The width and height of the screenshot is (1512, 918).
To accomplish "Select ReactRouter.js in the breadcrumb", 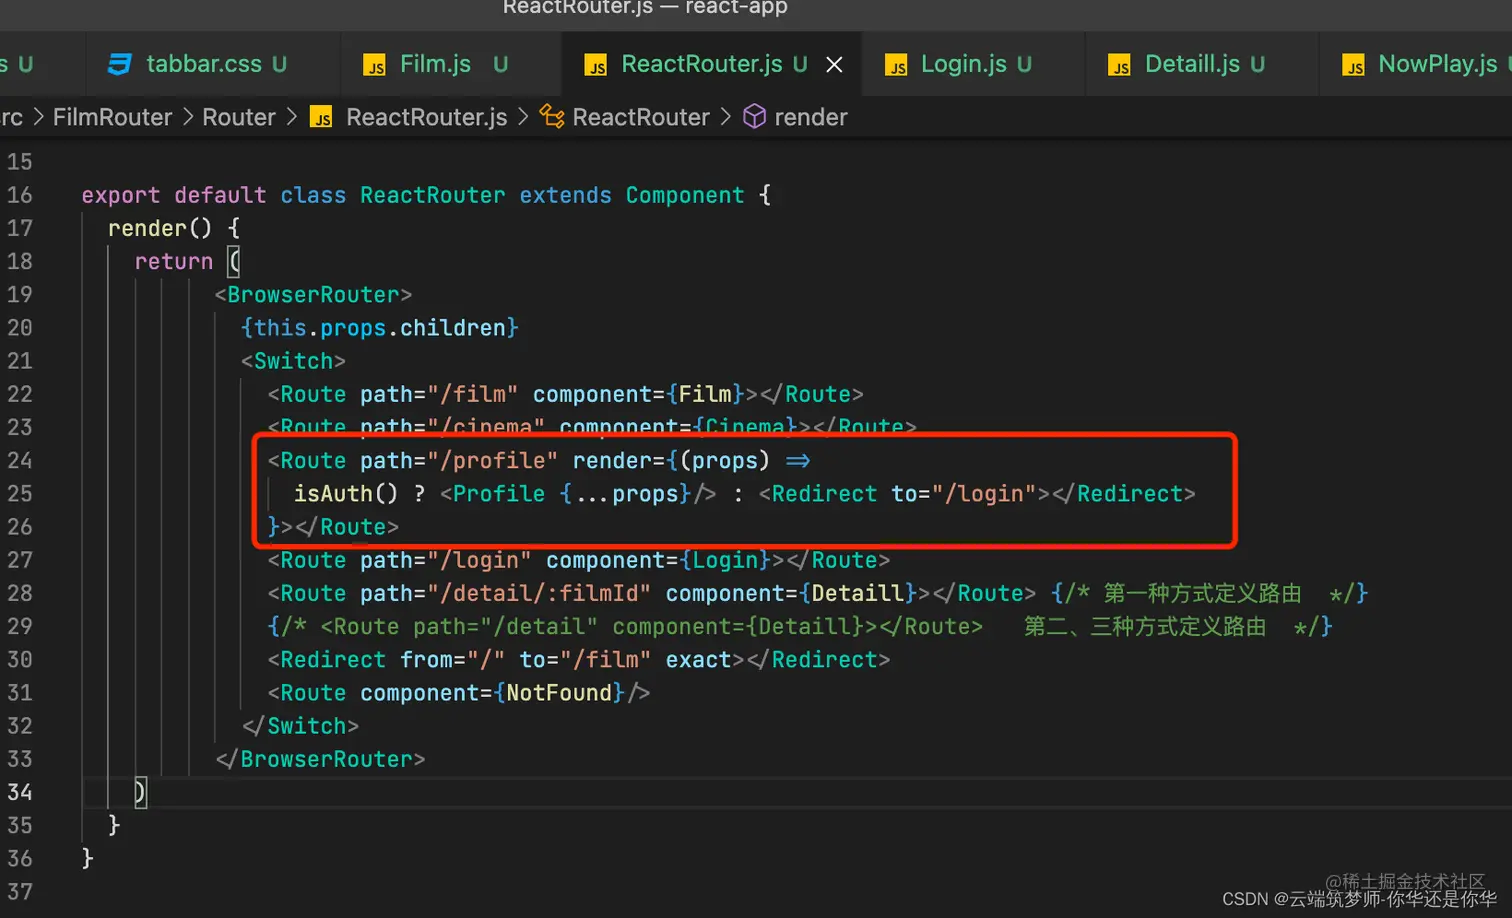I will (x=426, y=117).
